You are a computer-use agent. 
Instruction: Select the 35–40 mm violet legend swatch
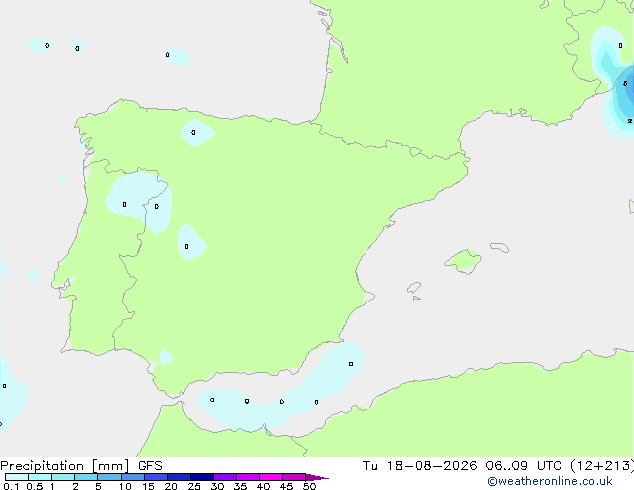[x=248, y=477]
